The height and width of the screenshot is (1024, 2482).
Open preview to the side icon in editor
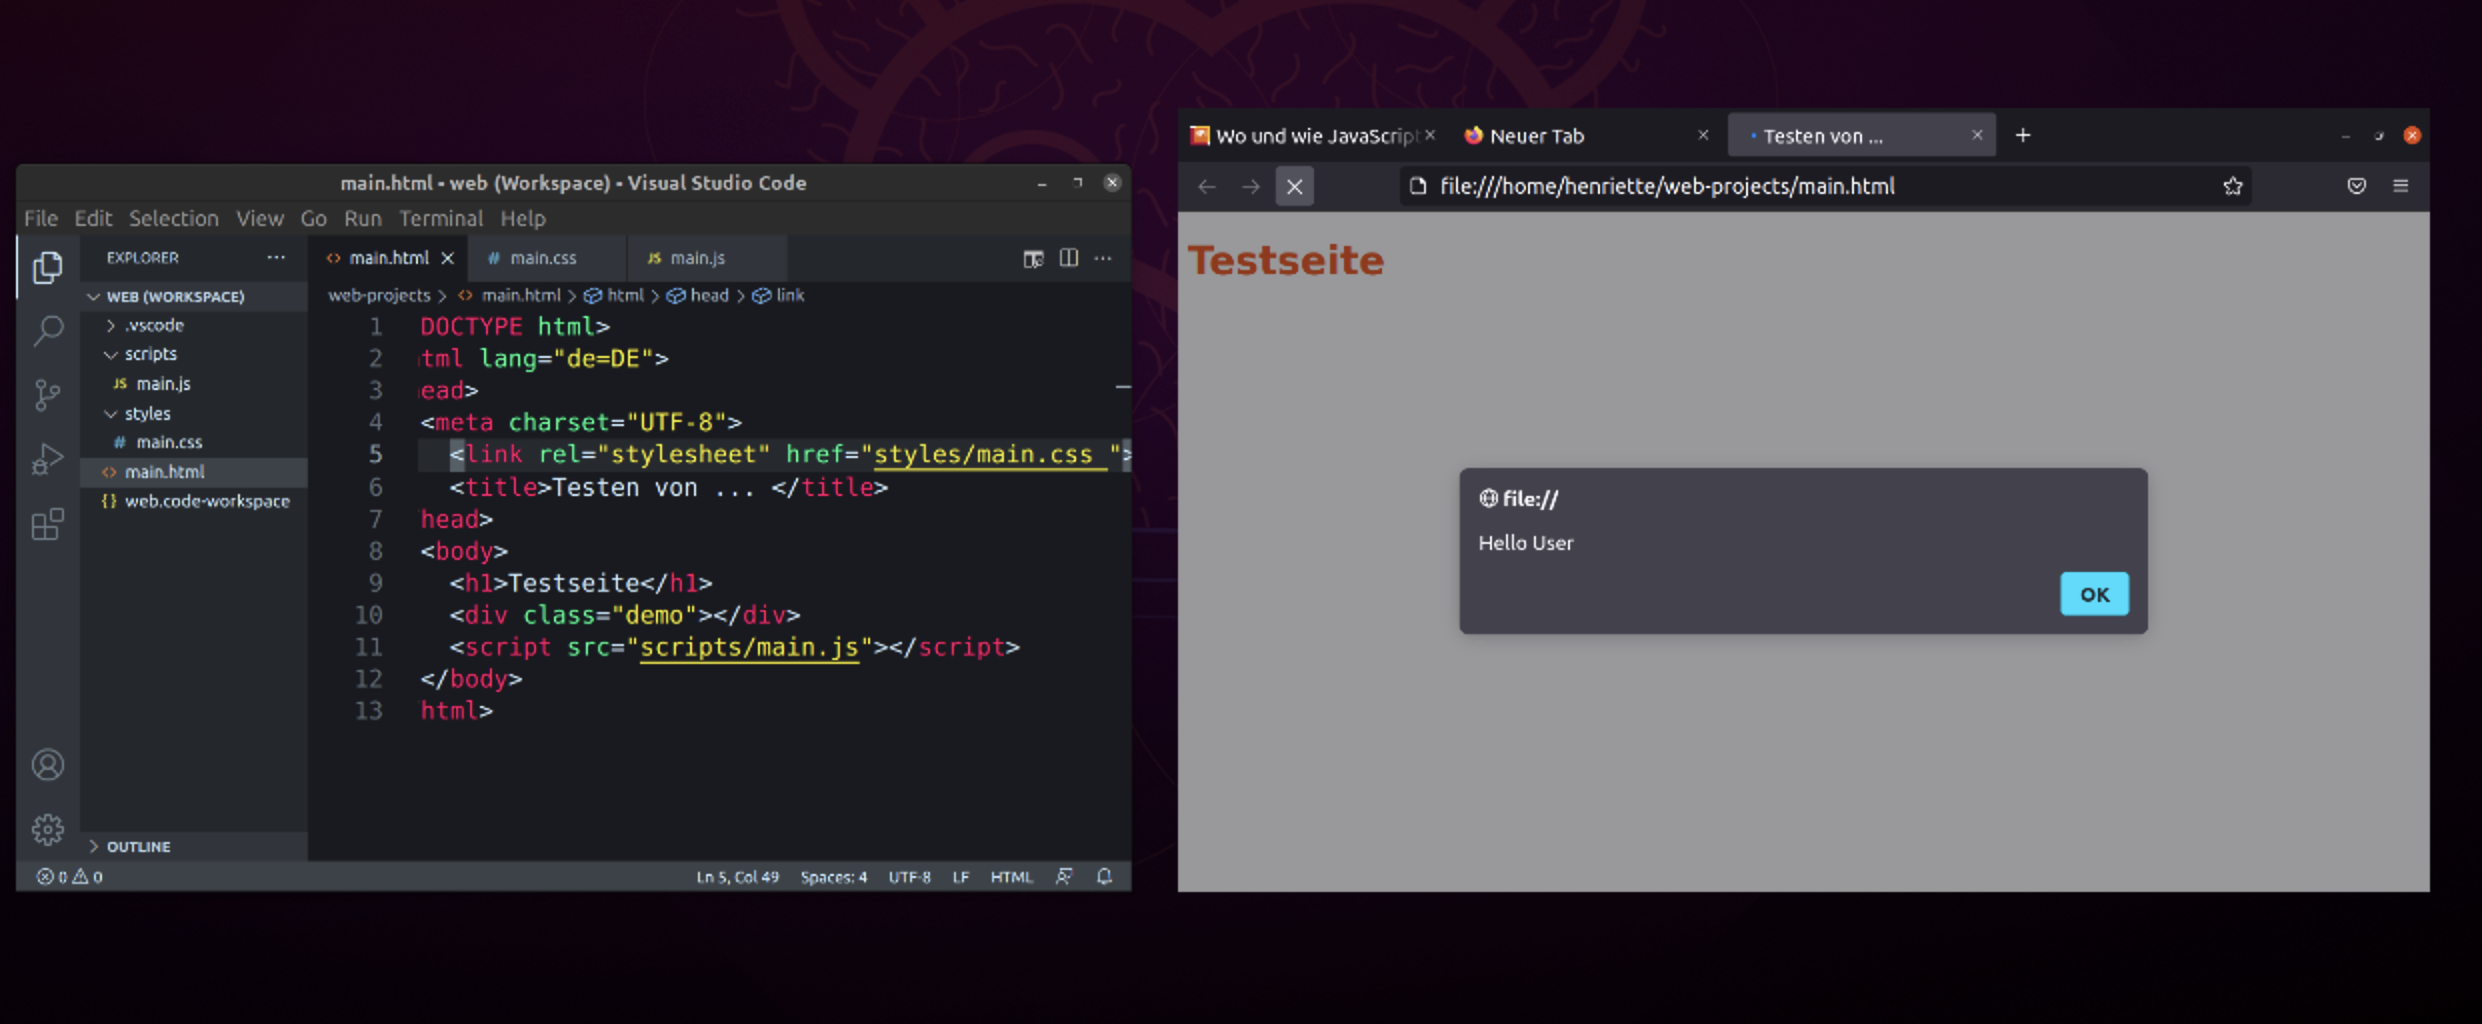point(1033,259)
